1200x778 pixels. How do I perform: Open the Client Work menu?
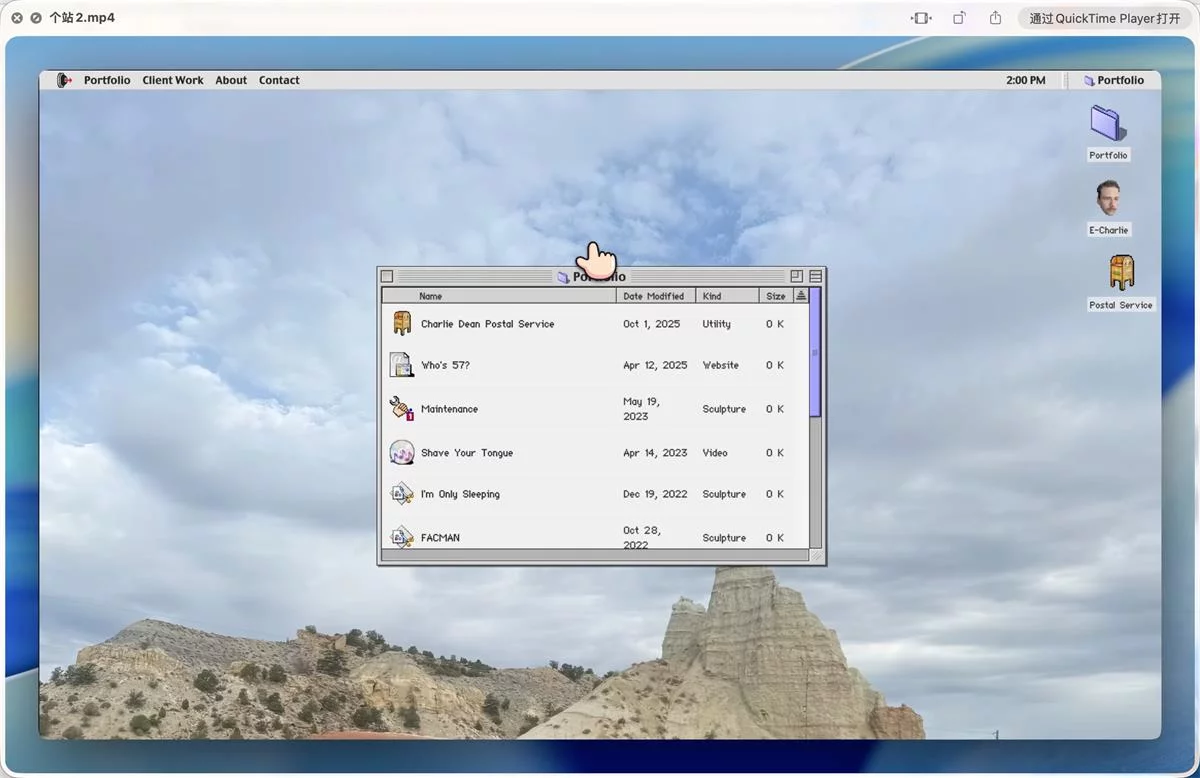(173, 80)
